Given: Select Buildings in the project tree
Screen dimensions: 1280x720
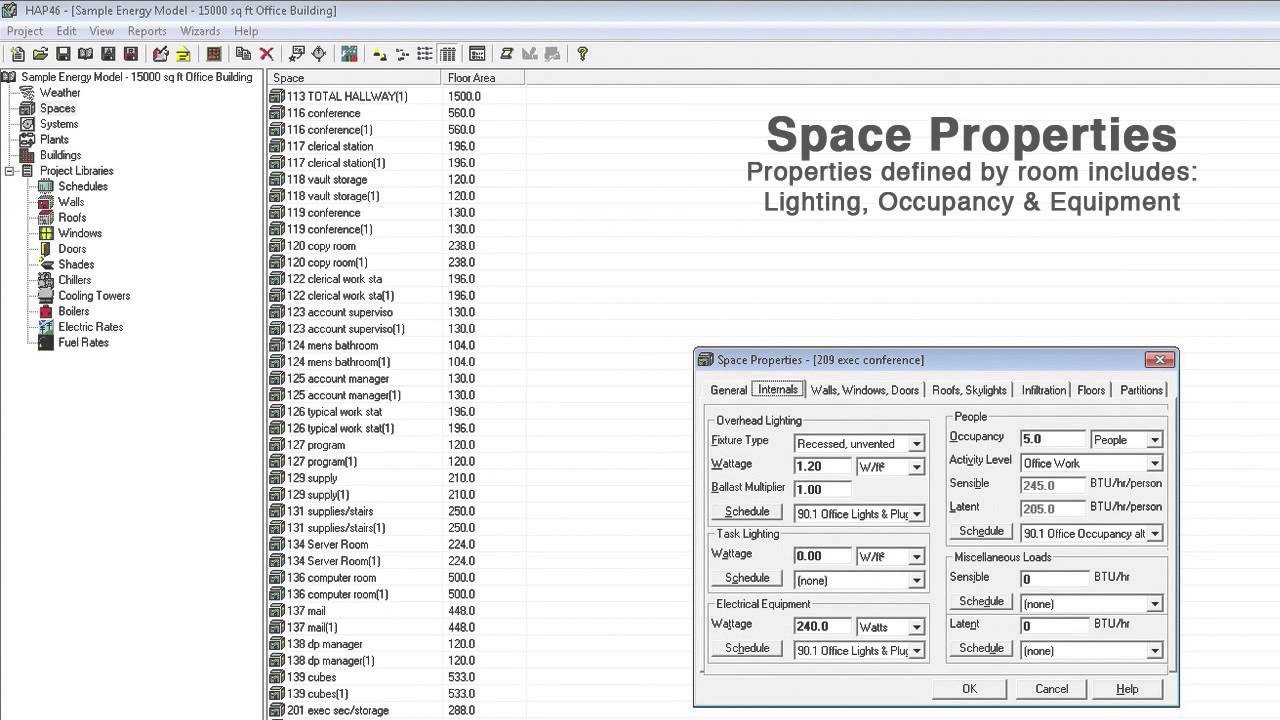Looking at the screenshot, I should [60, 155].
